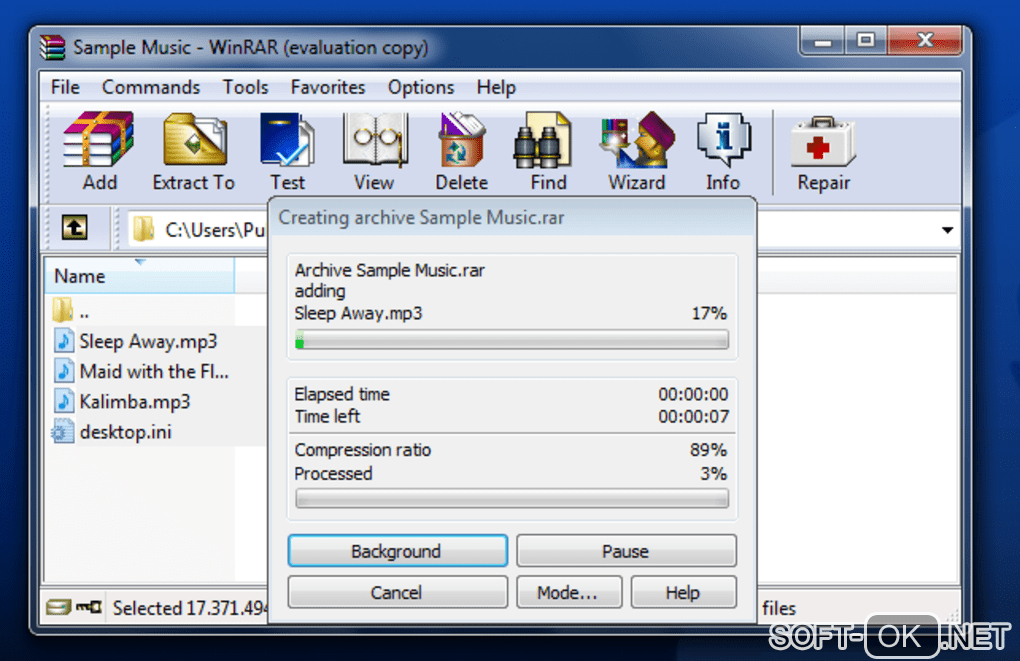
Task: Launch the Wizard toolbar icon
Action: [638, 139]
